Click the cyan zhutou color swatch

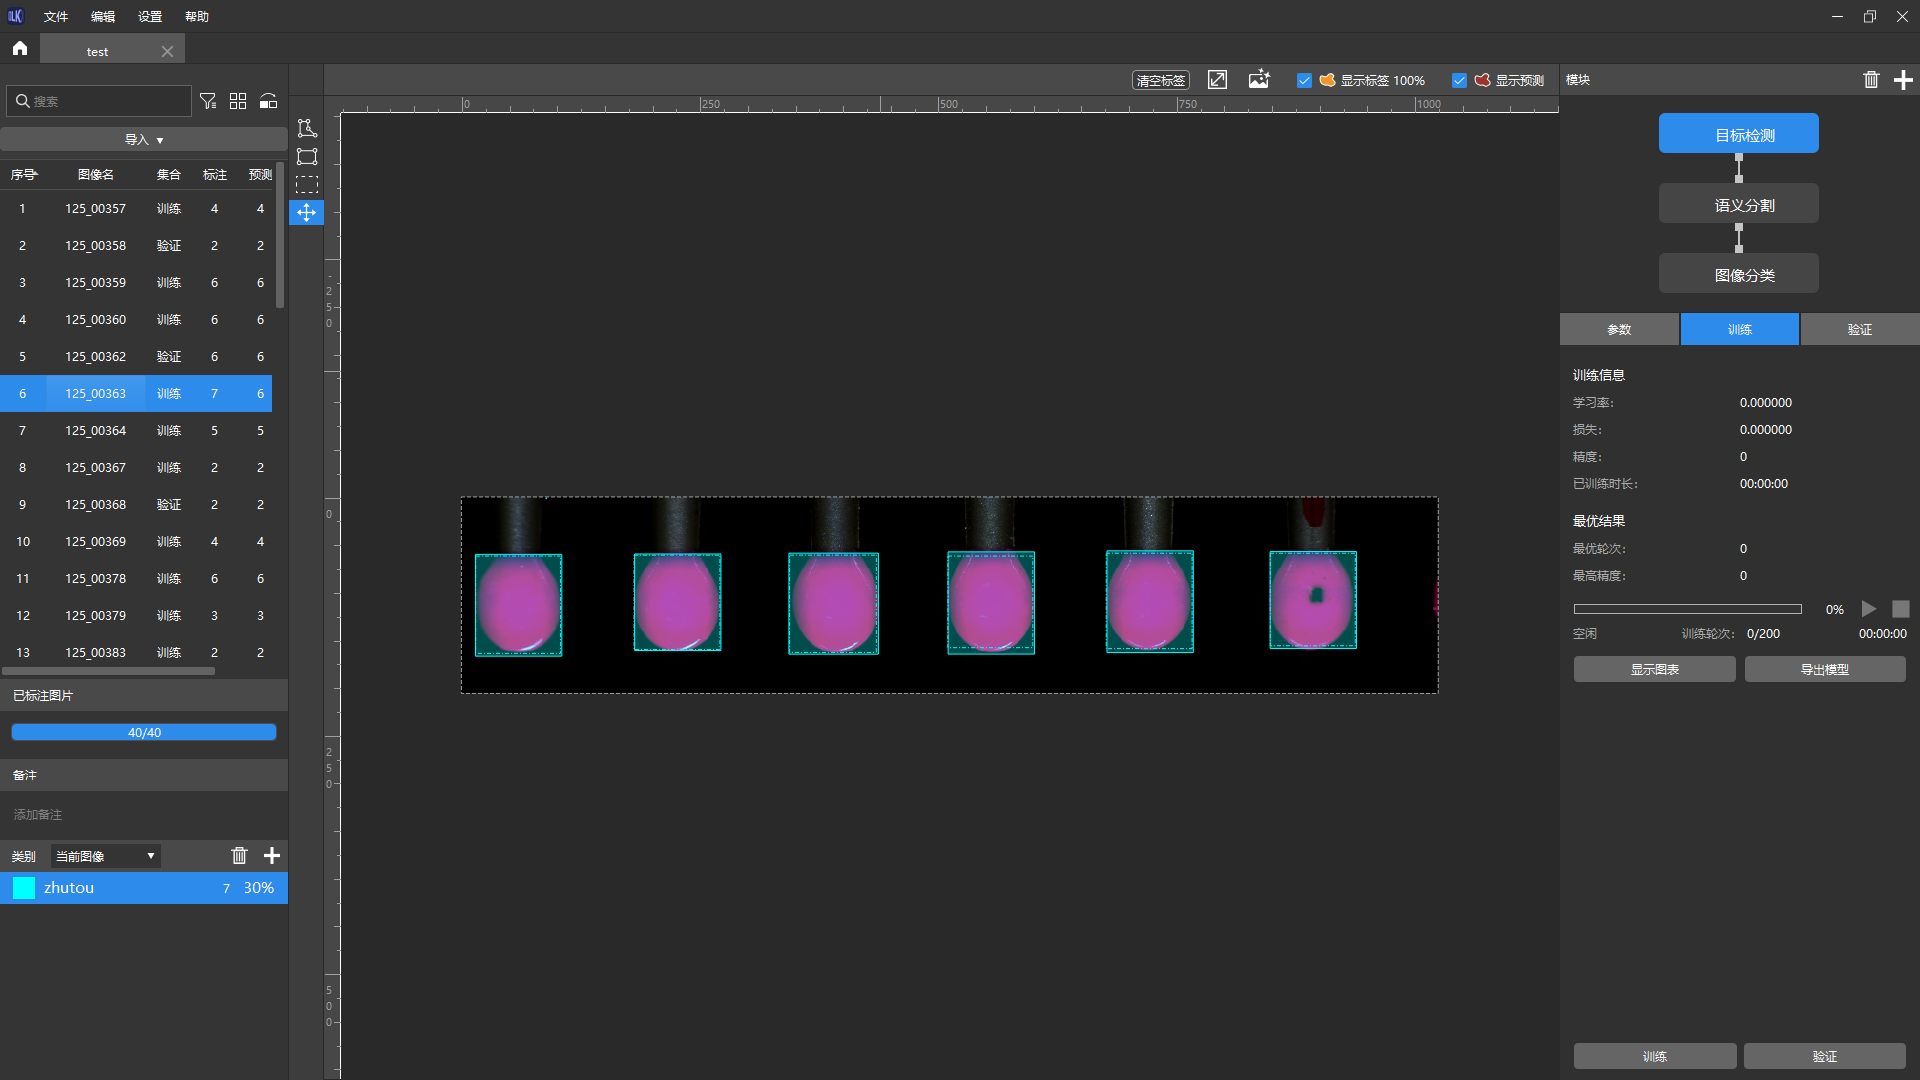click(24, 887)
